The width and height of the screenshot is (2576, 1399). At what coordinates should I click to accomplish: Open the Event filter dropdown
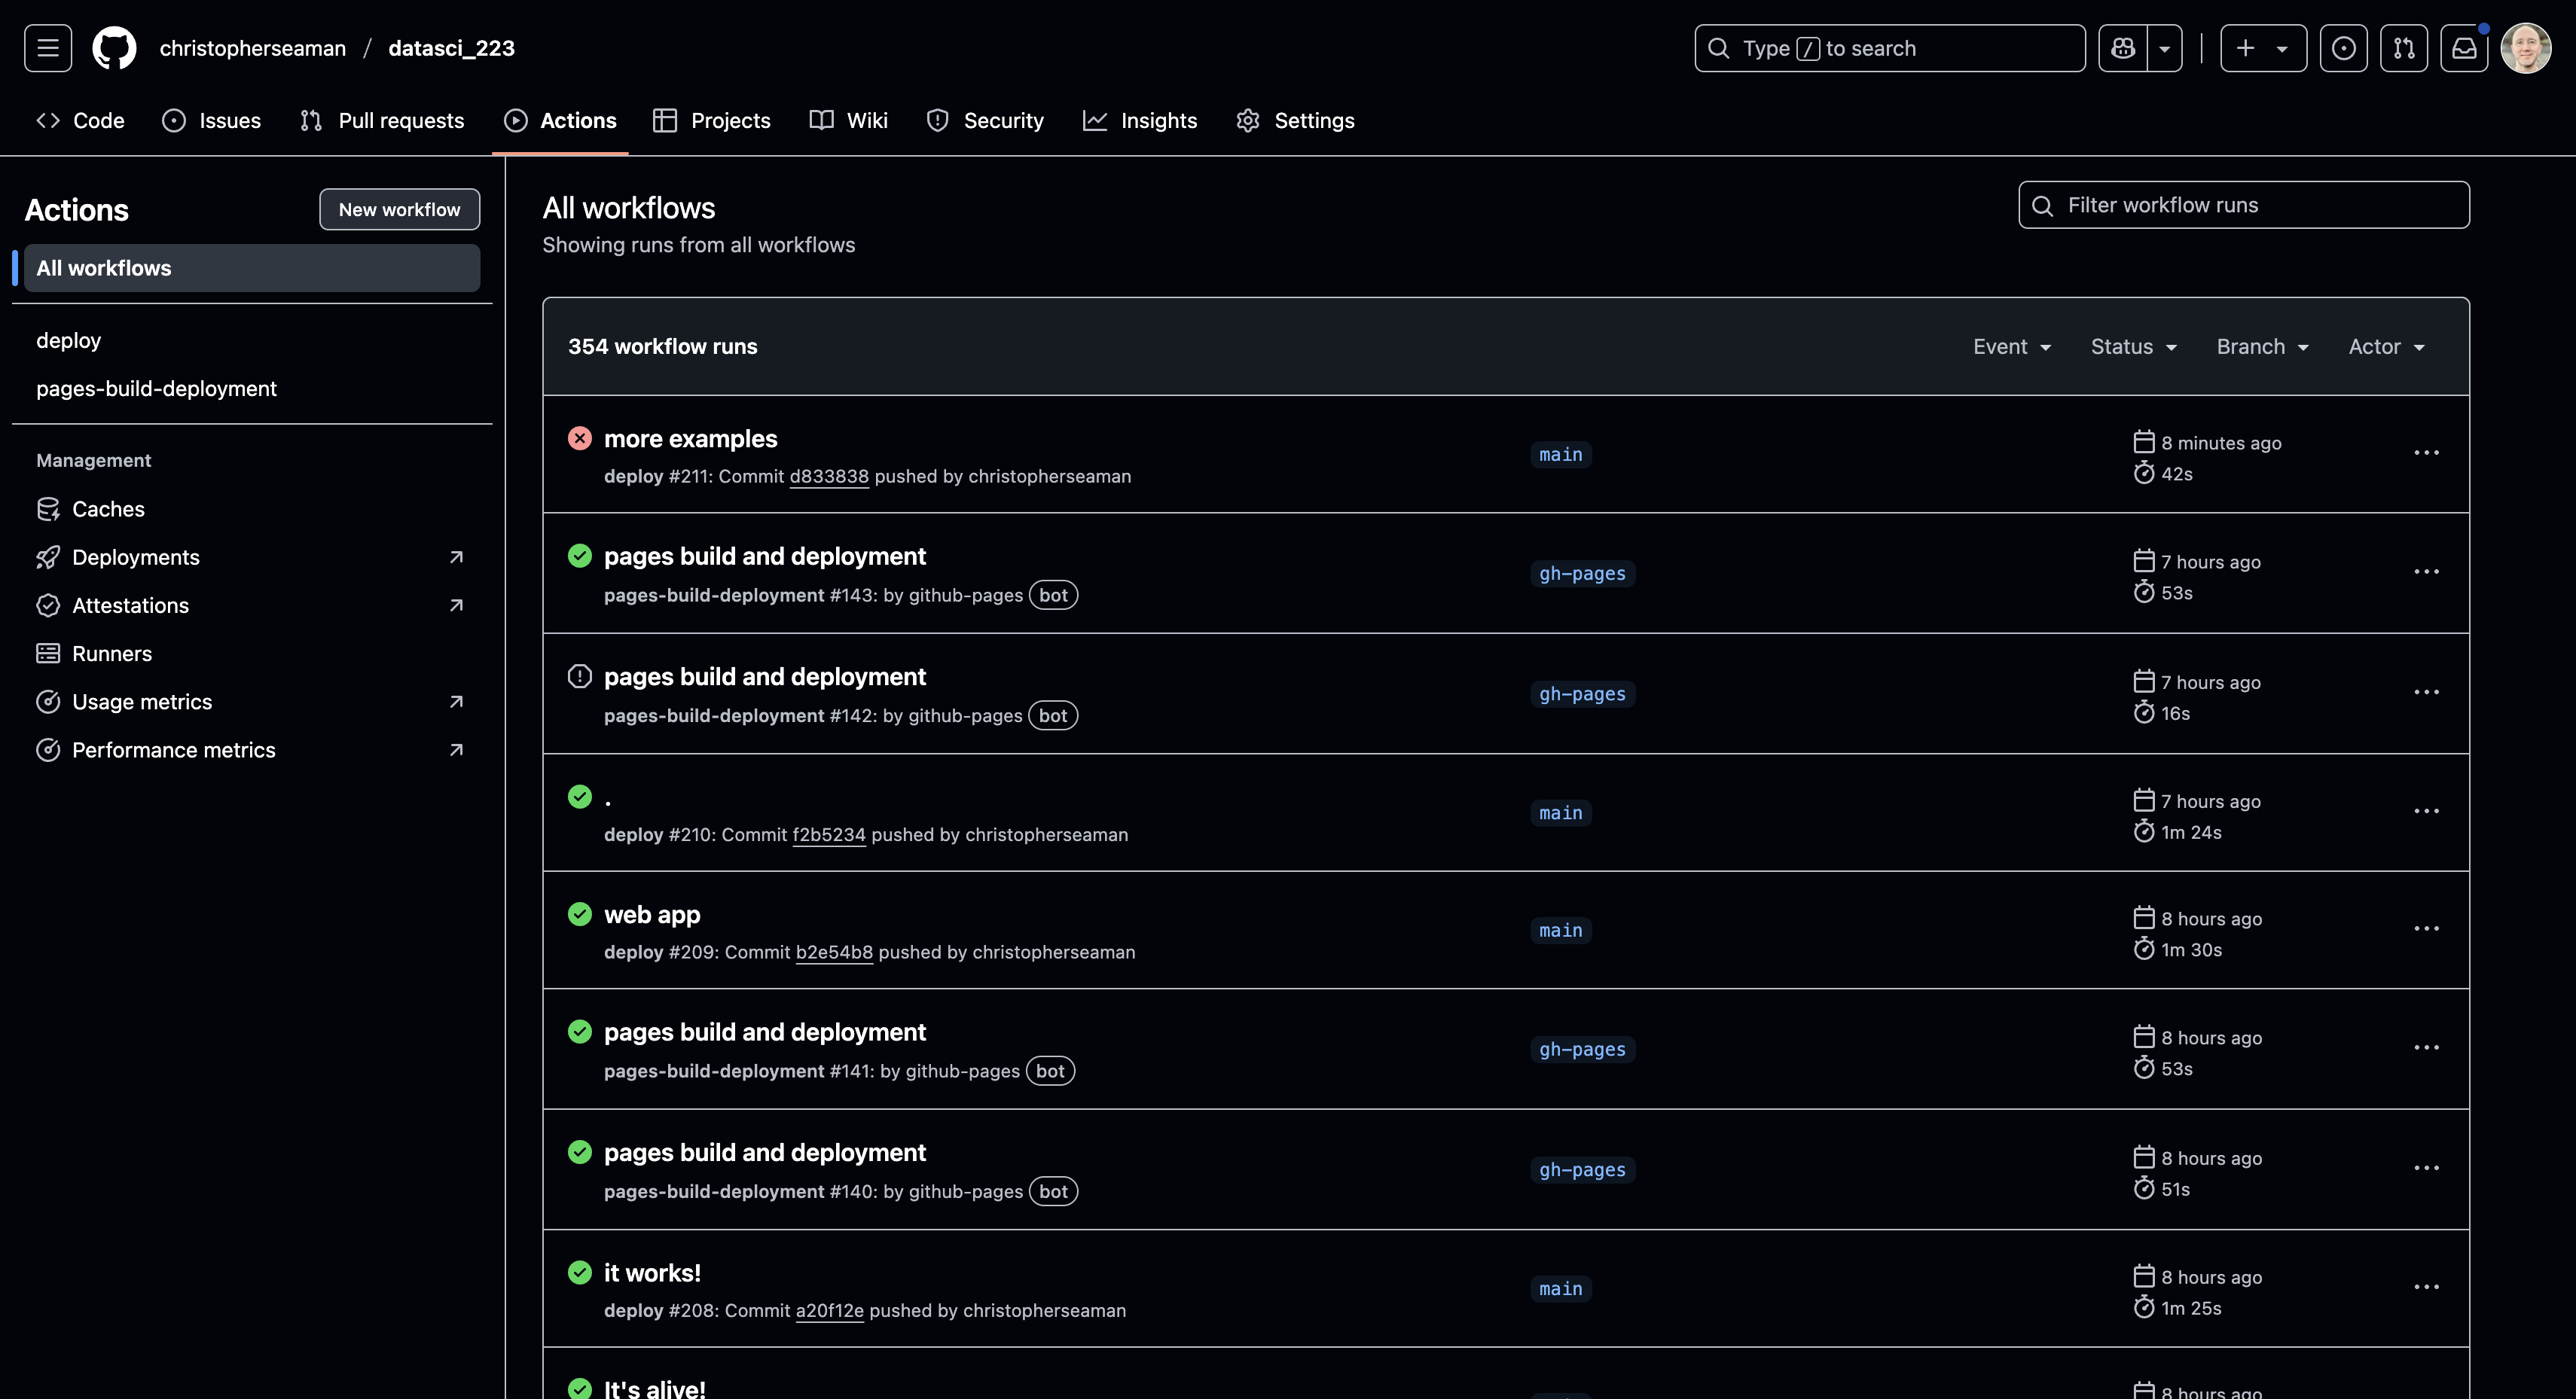pos(2012,346)
